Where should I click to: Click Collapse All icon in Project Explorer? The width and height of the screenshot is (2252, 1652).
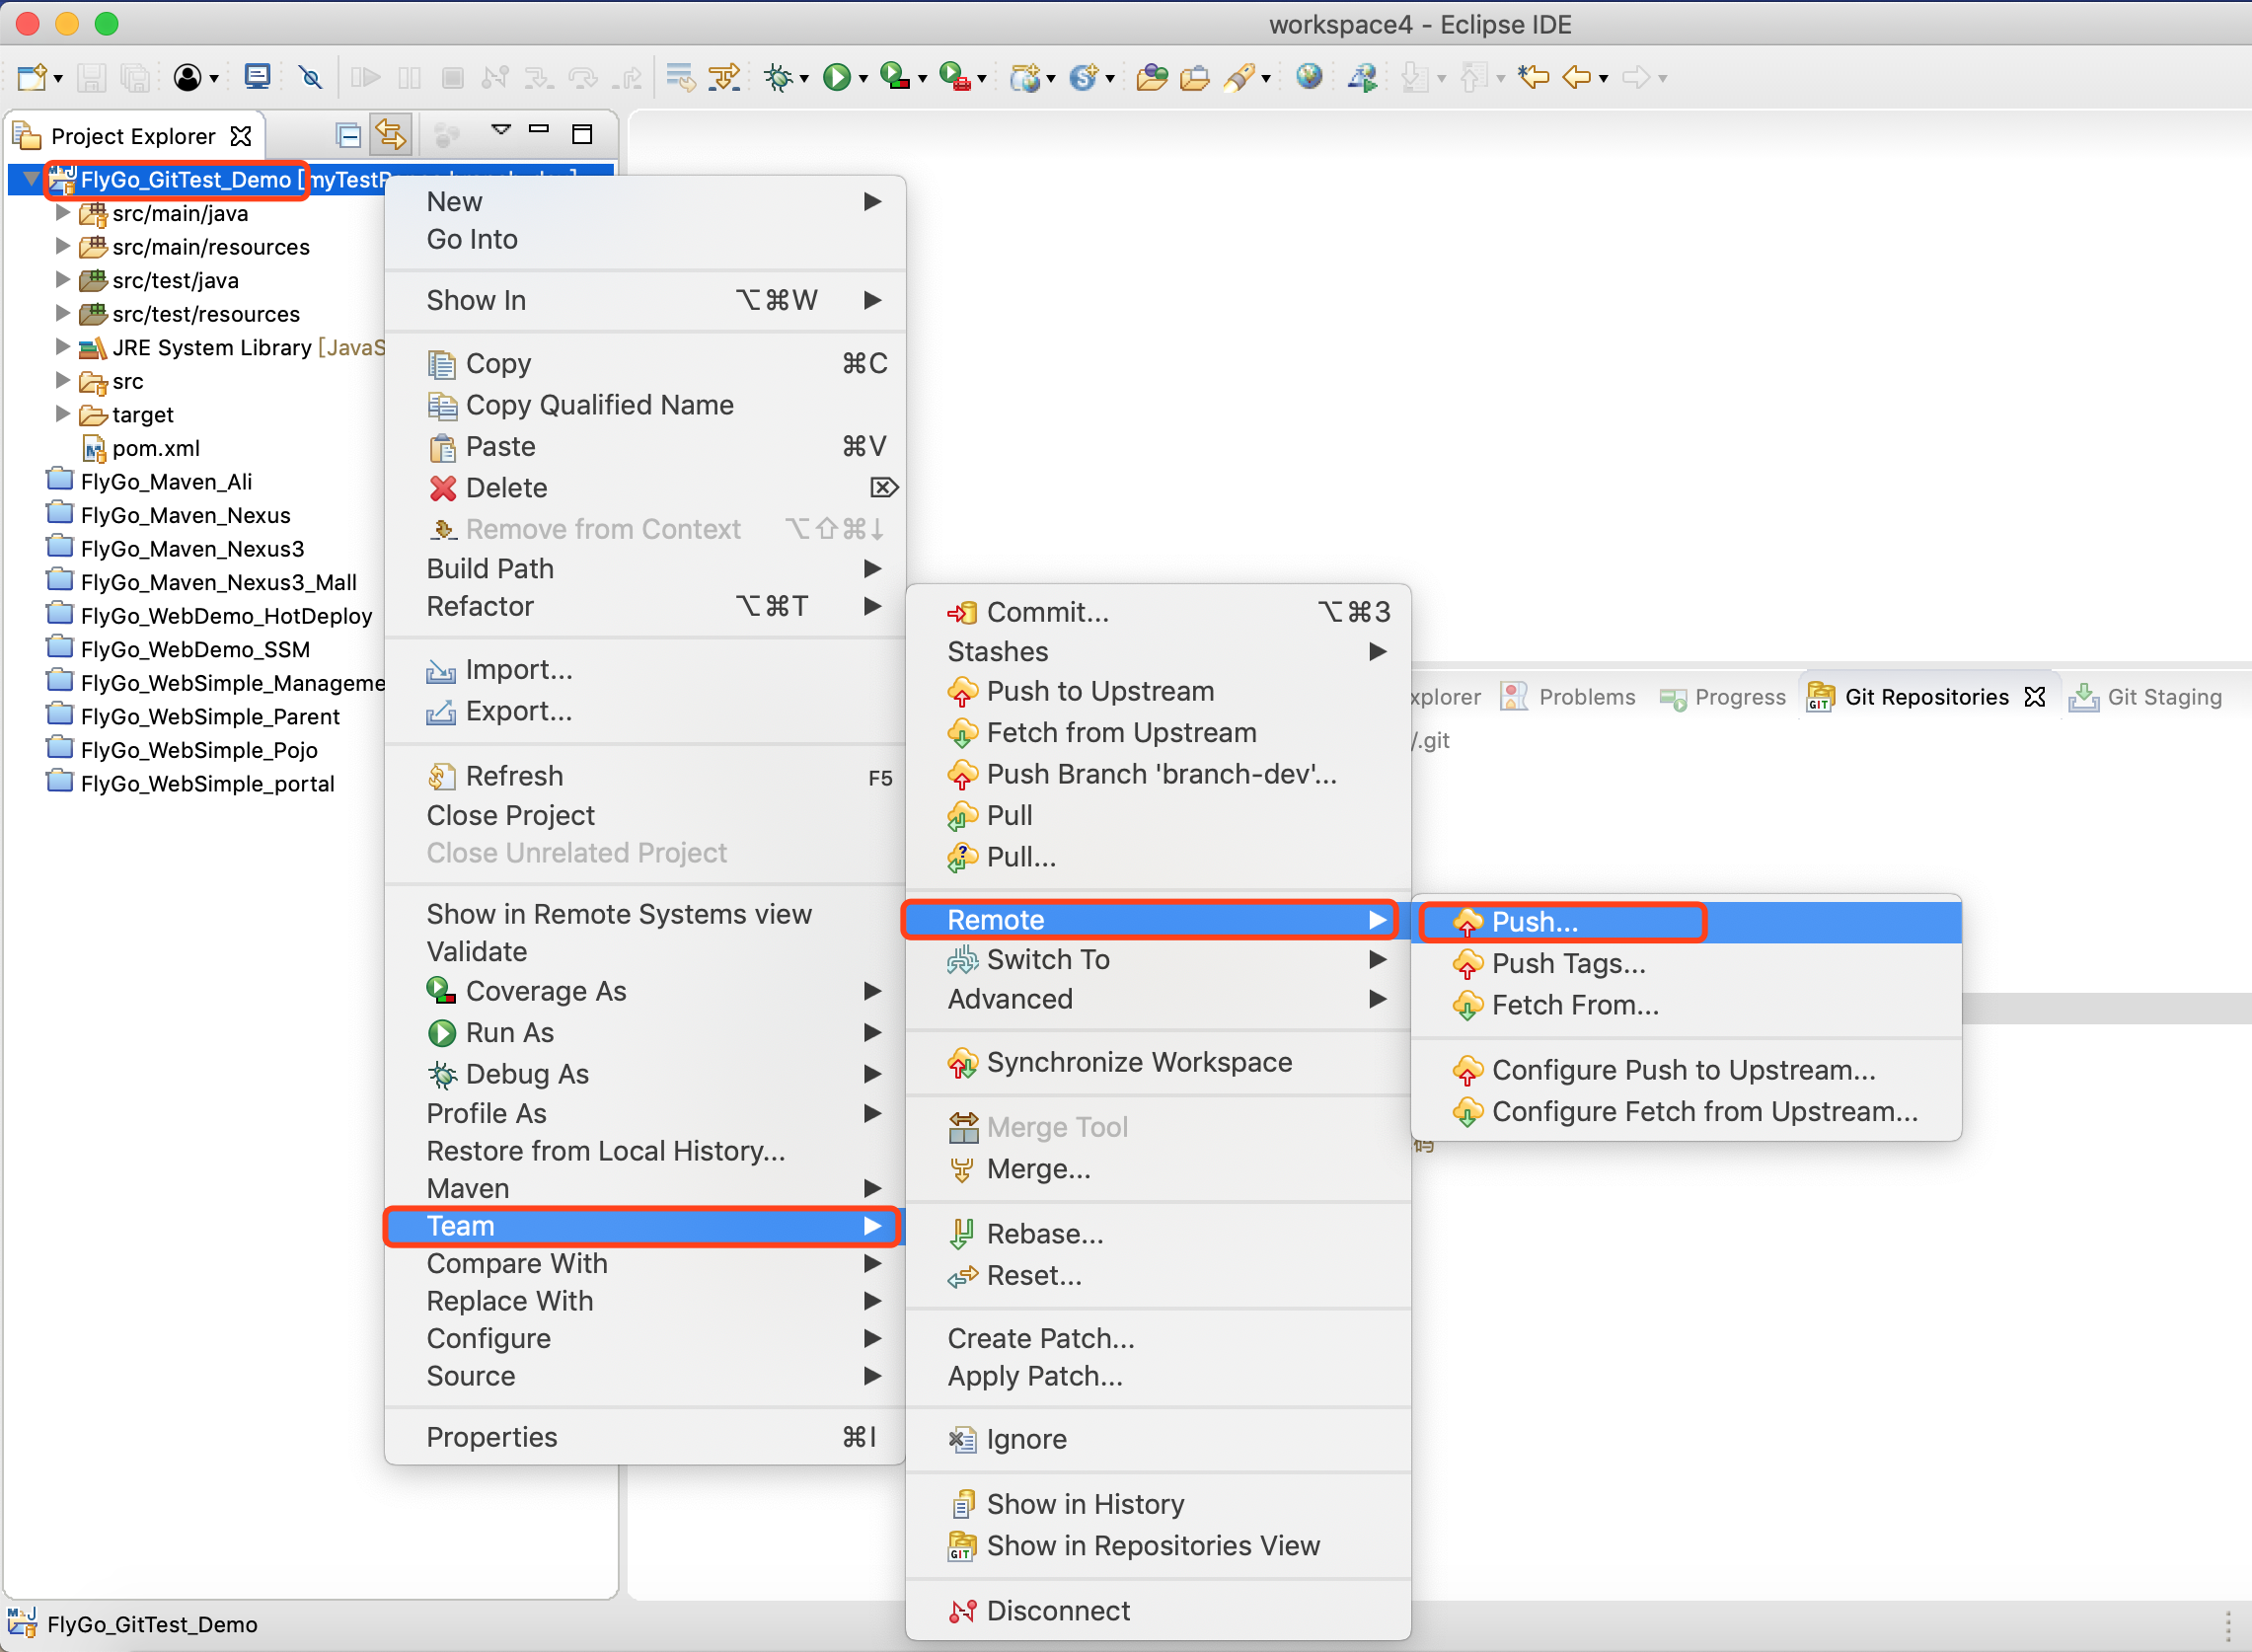pos(348,135)
